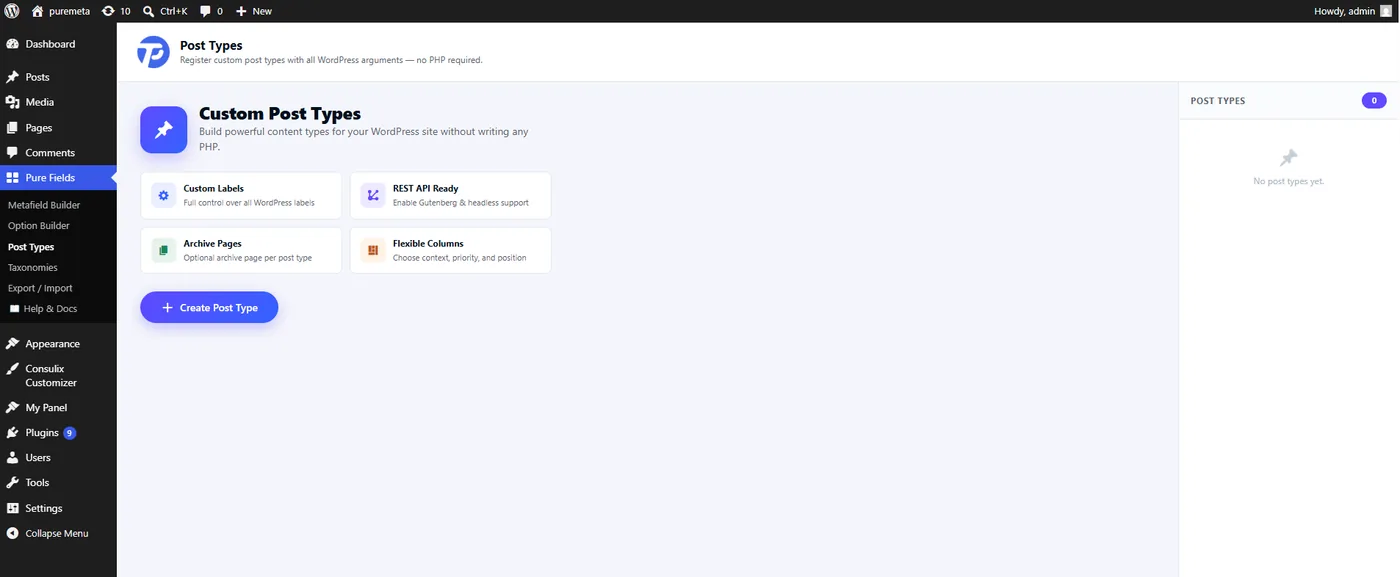Click the Users person icon
Screen dimensions: 1400x577
coord(12,458)
